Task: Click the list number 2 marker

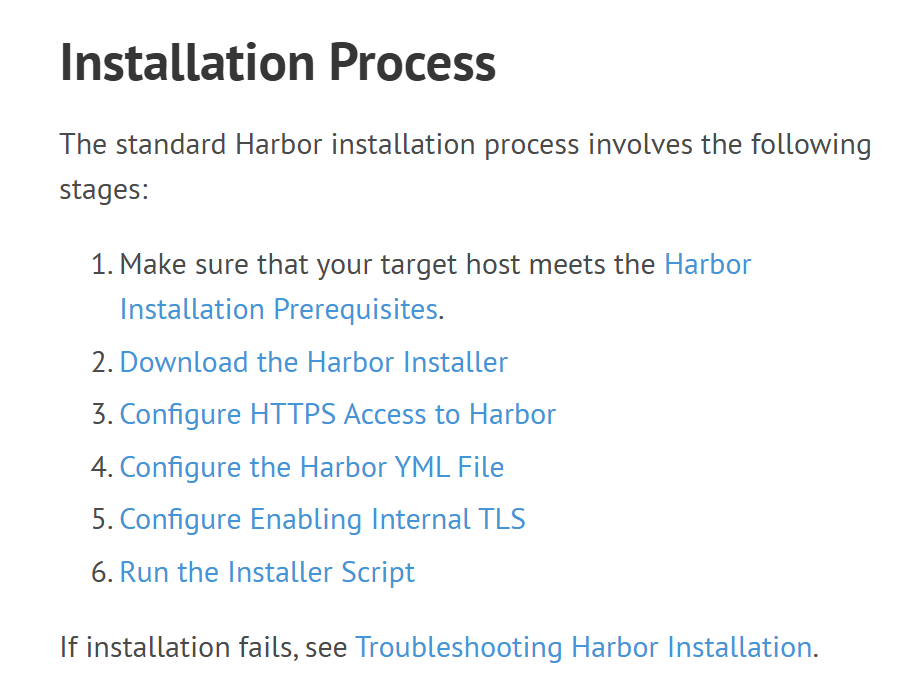Action: 102,363
